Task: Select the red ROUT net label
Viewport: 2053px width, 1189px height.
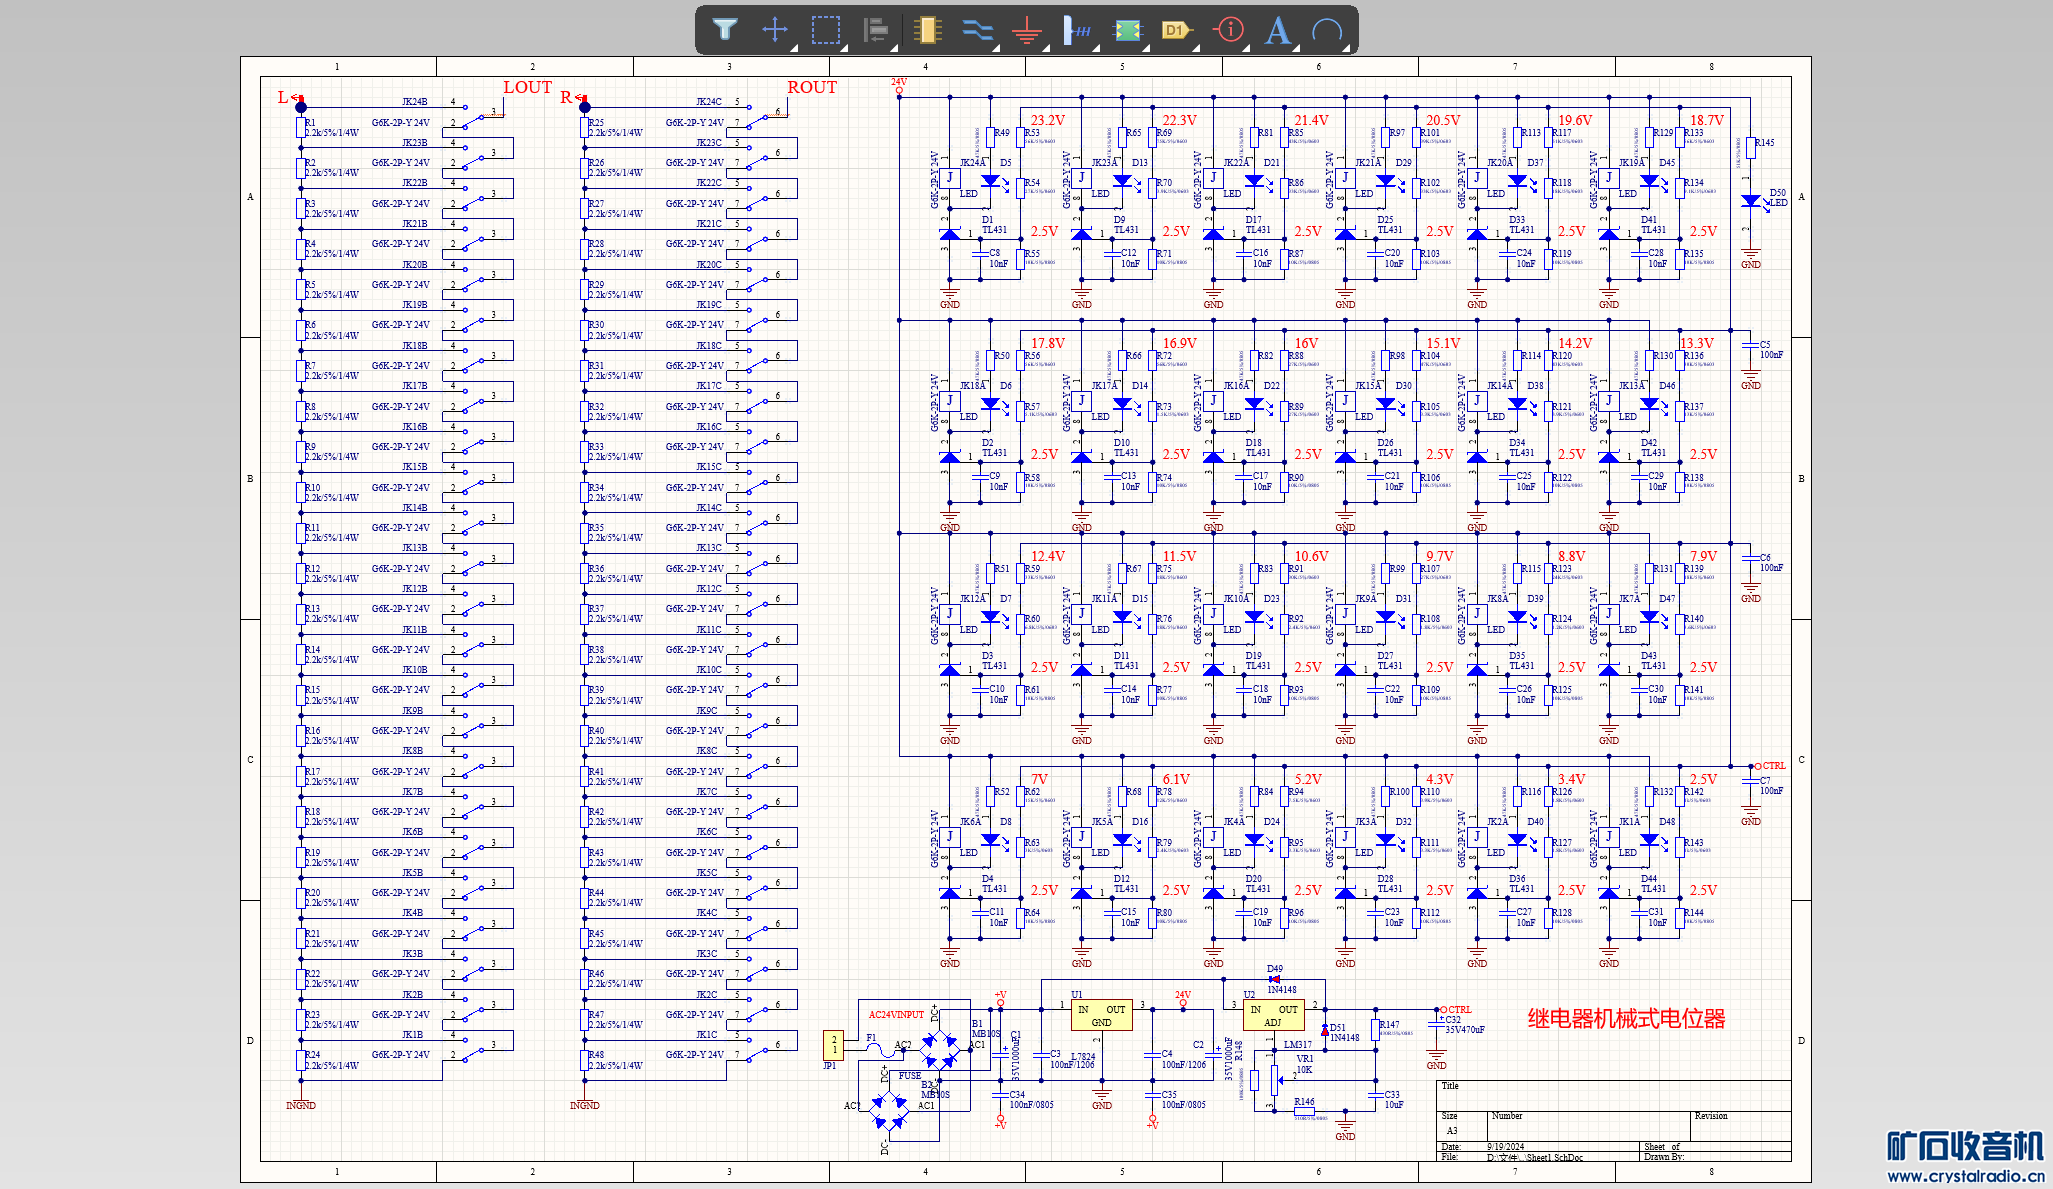Action: (x=812, y=88)
